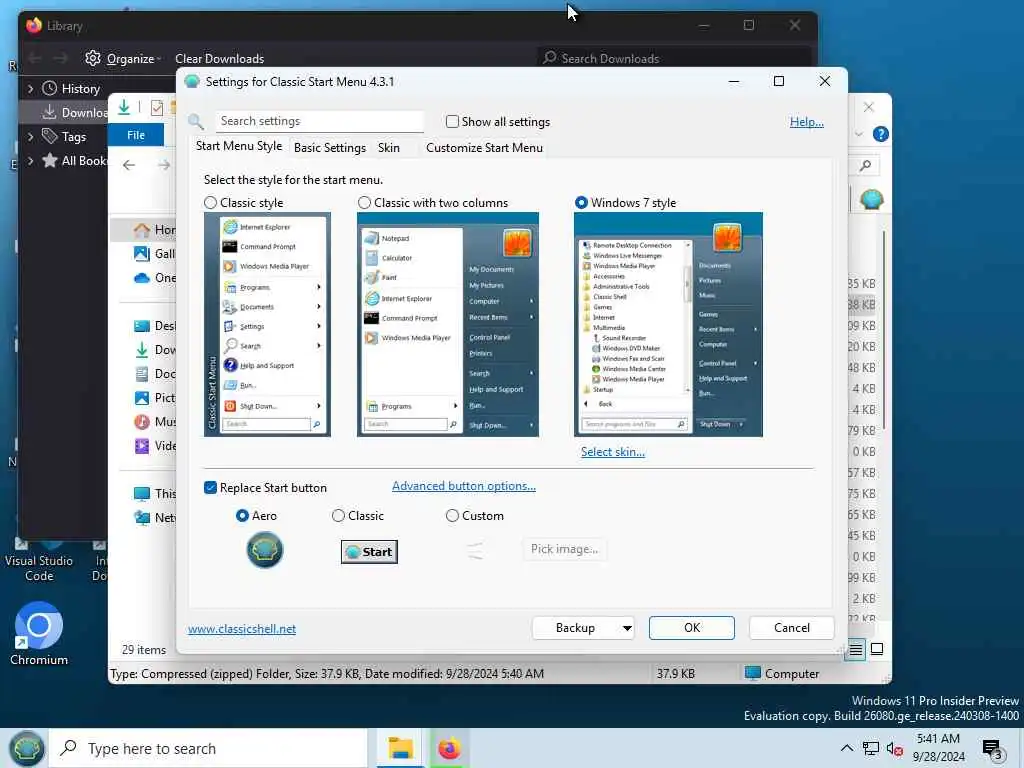Click Organize gear icon in Library window

(93, 58)
